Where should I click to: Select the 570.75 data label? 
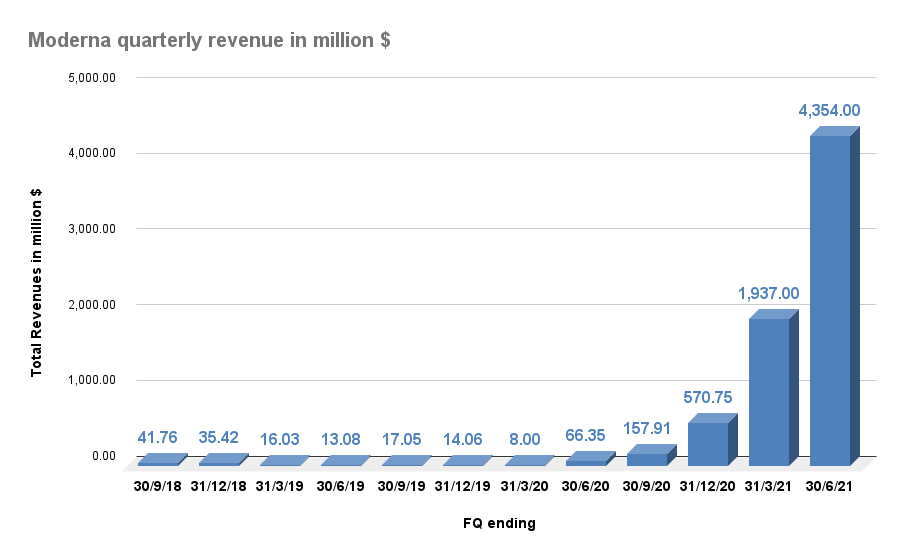tap(707, 397)
